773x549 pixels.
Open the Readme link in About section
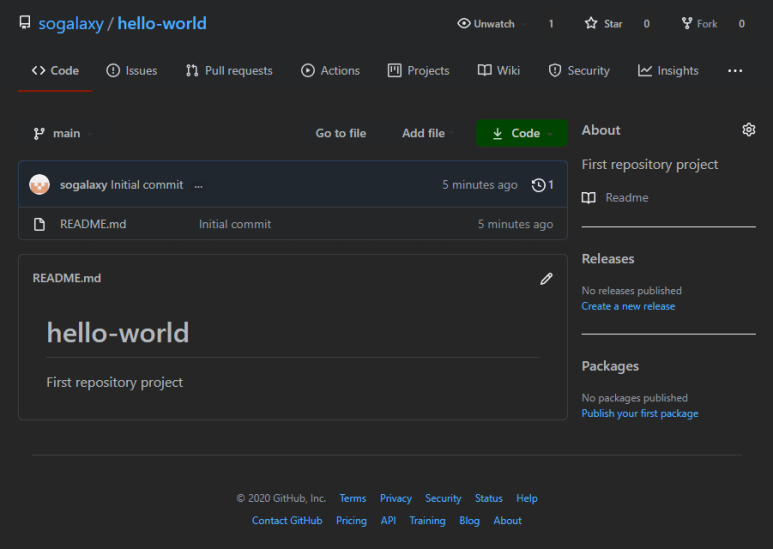point(627,198)
